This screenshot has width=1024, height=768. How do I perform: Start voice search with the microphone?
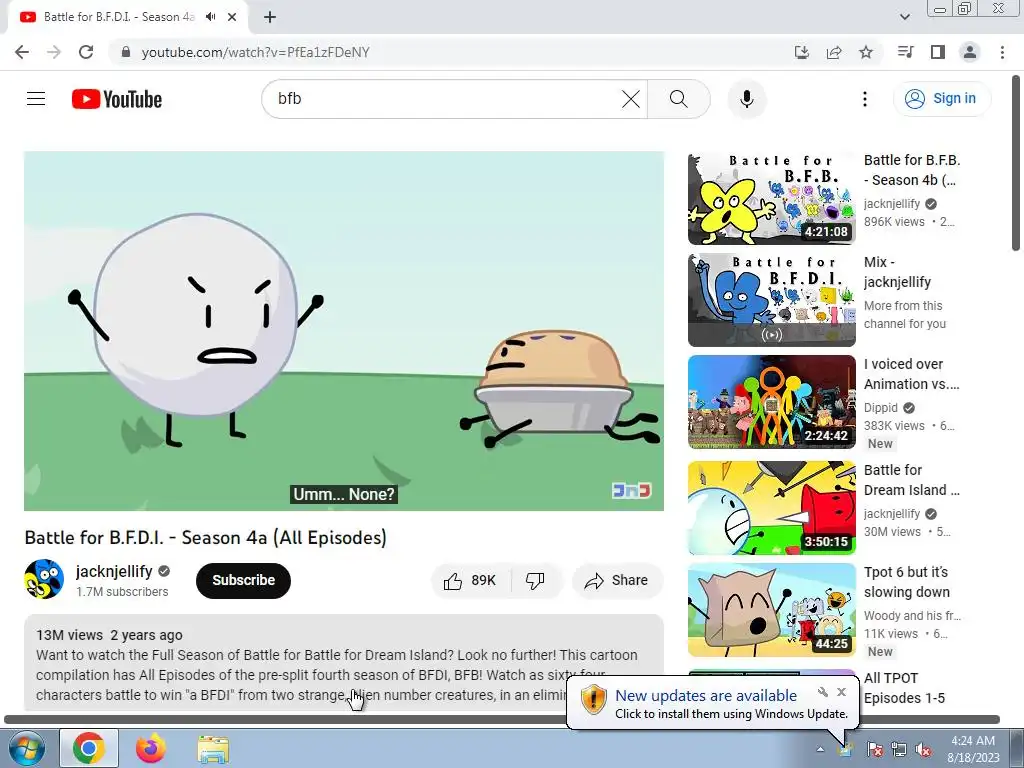click(746, 99)
